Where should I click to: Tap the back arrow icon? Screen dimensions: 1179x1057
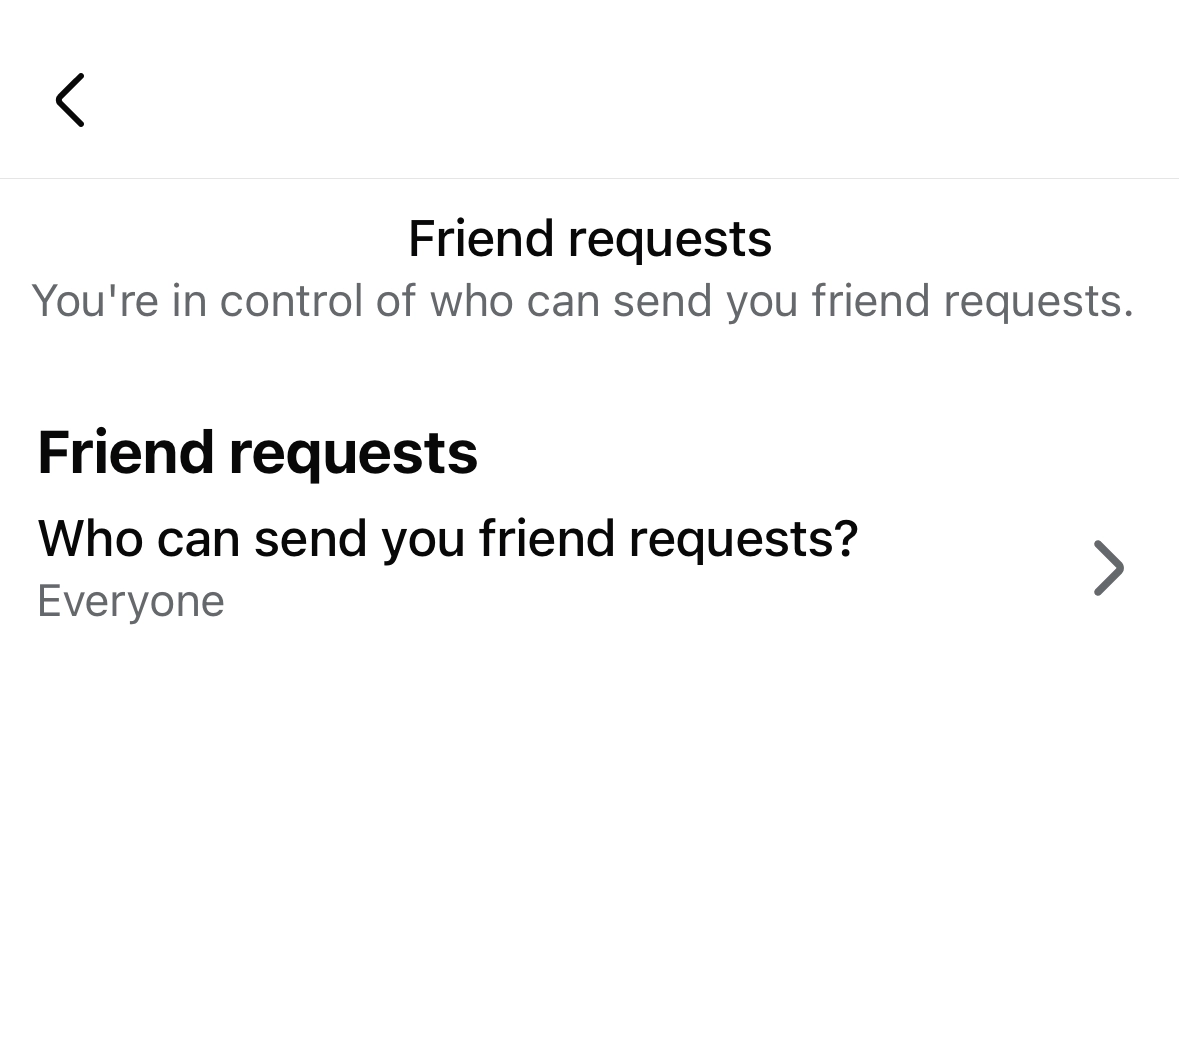(70, 100)
